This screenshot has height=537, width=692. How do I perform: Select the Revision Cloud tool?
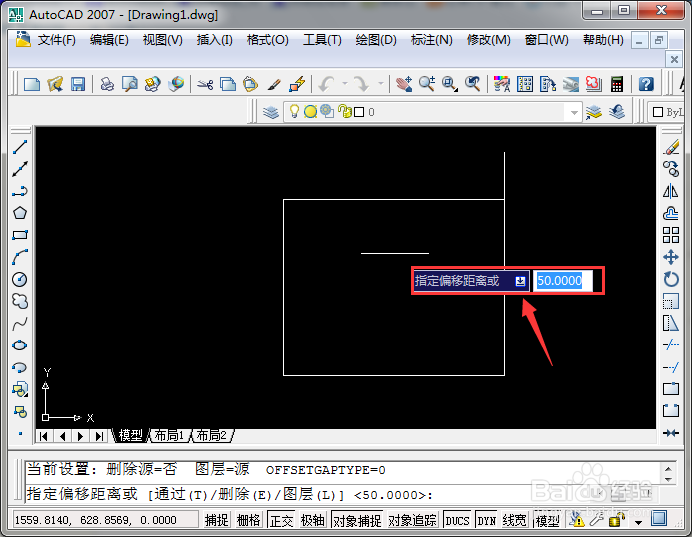[x=20, y=301]
